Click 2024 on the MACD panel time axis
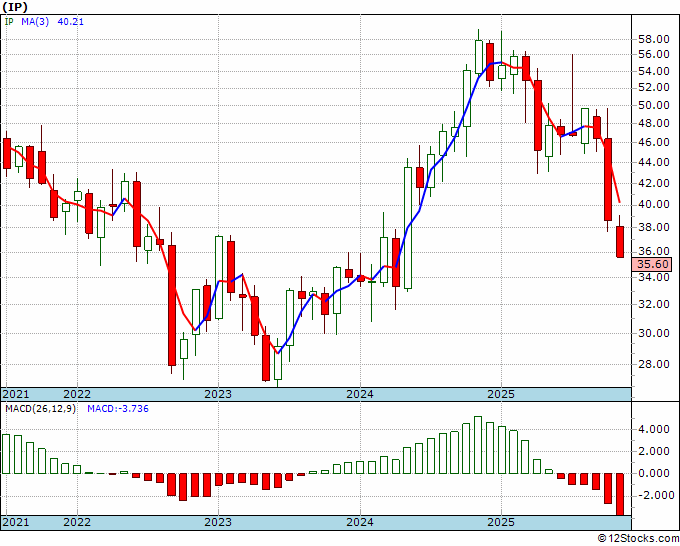680x546 pixels. tap(360, 522)
